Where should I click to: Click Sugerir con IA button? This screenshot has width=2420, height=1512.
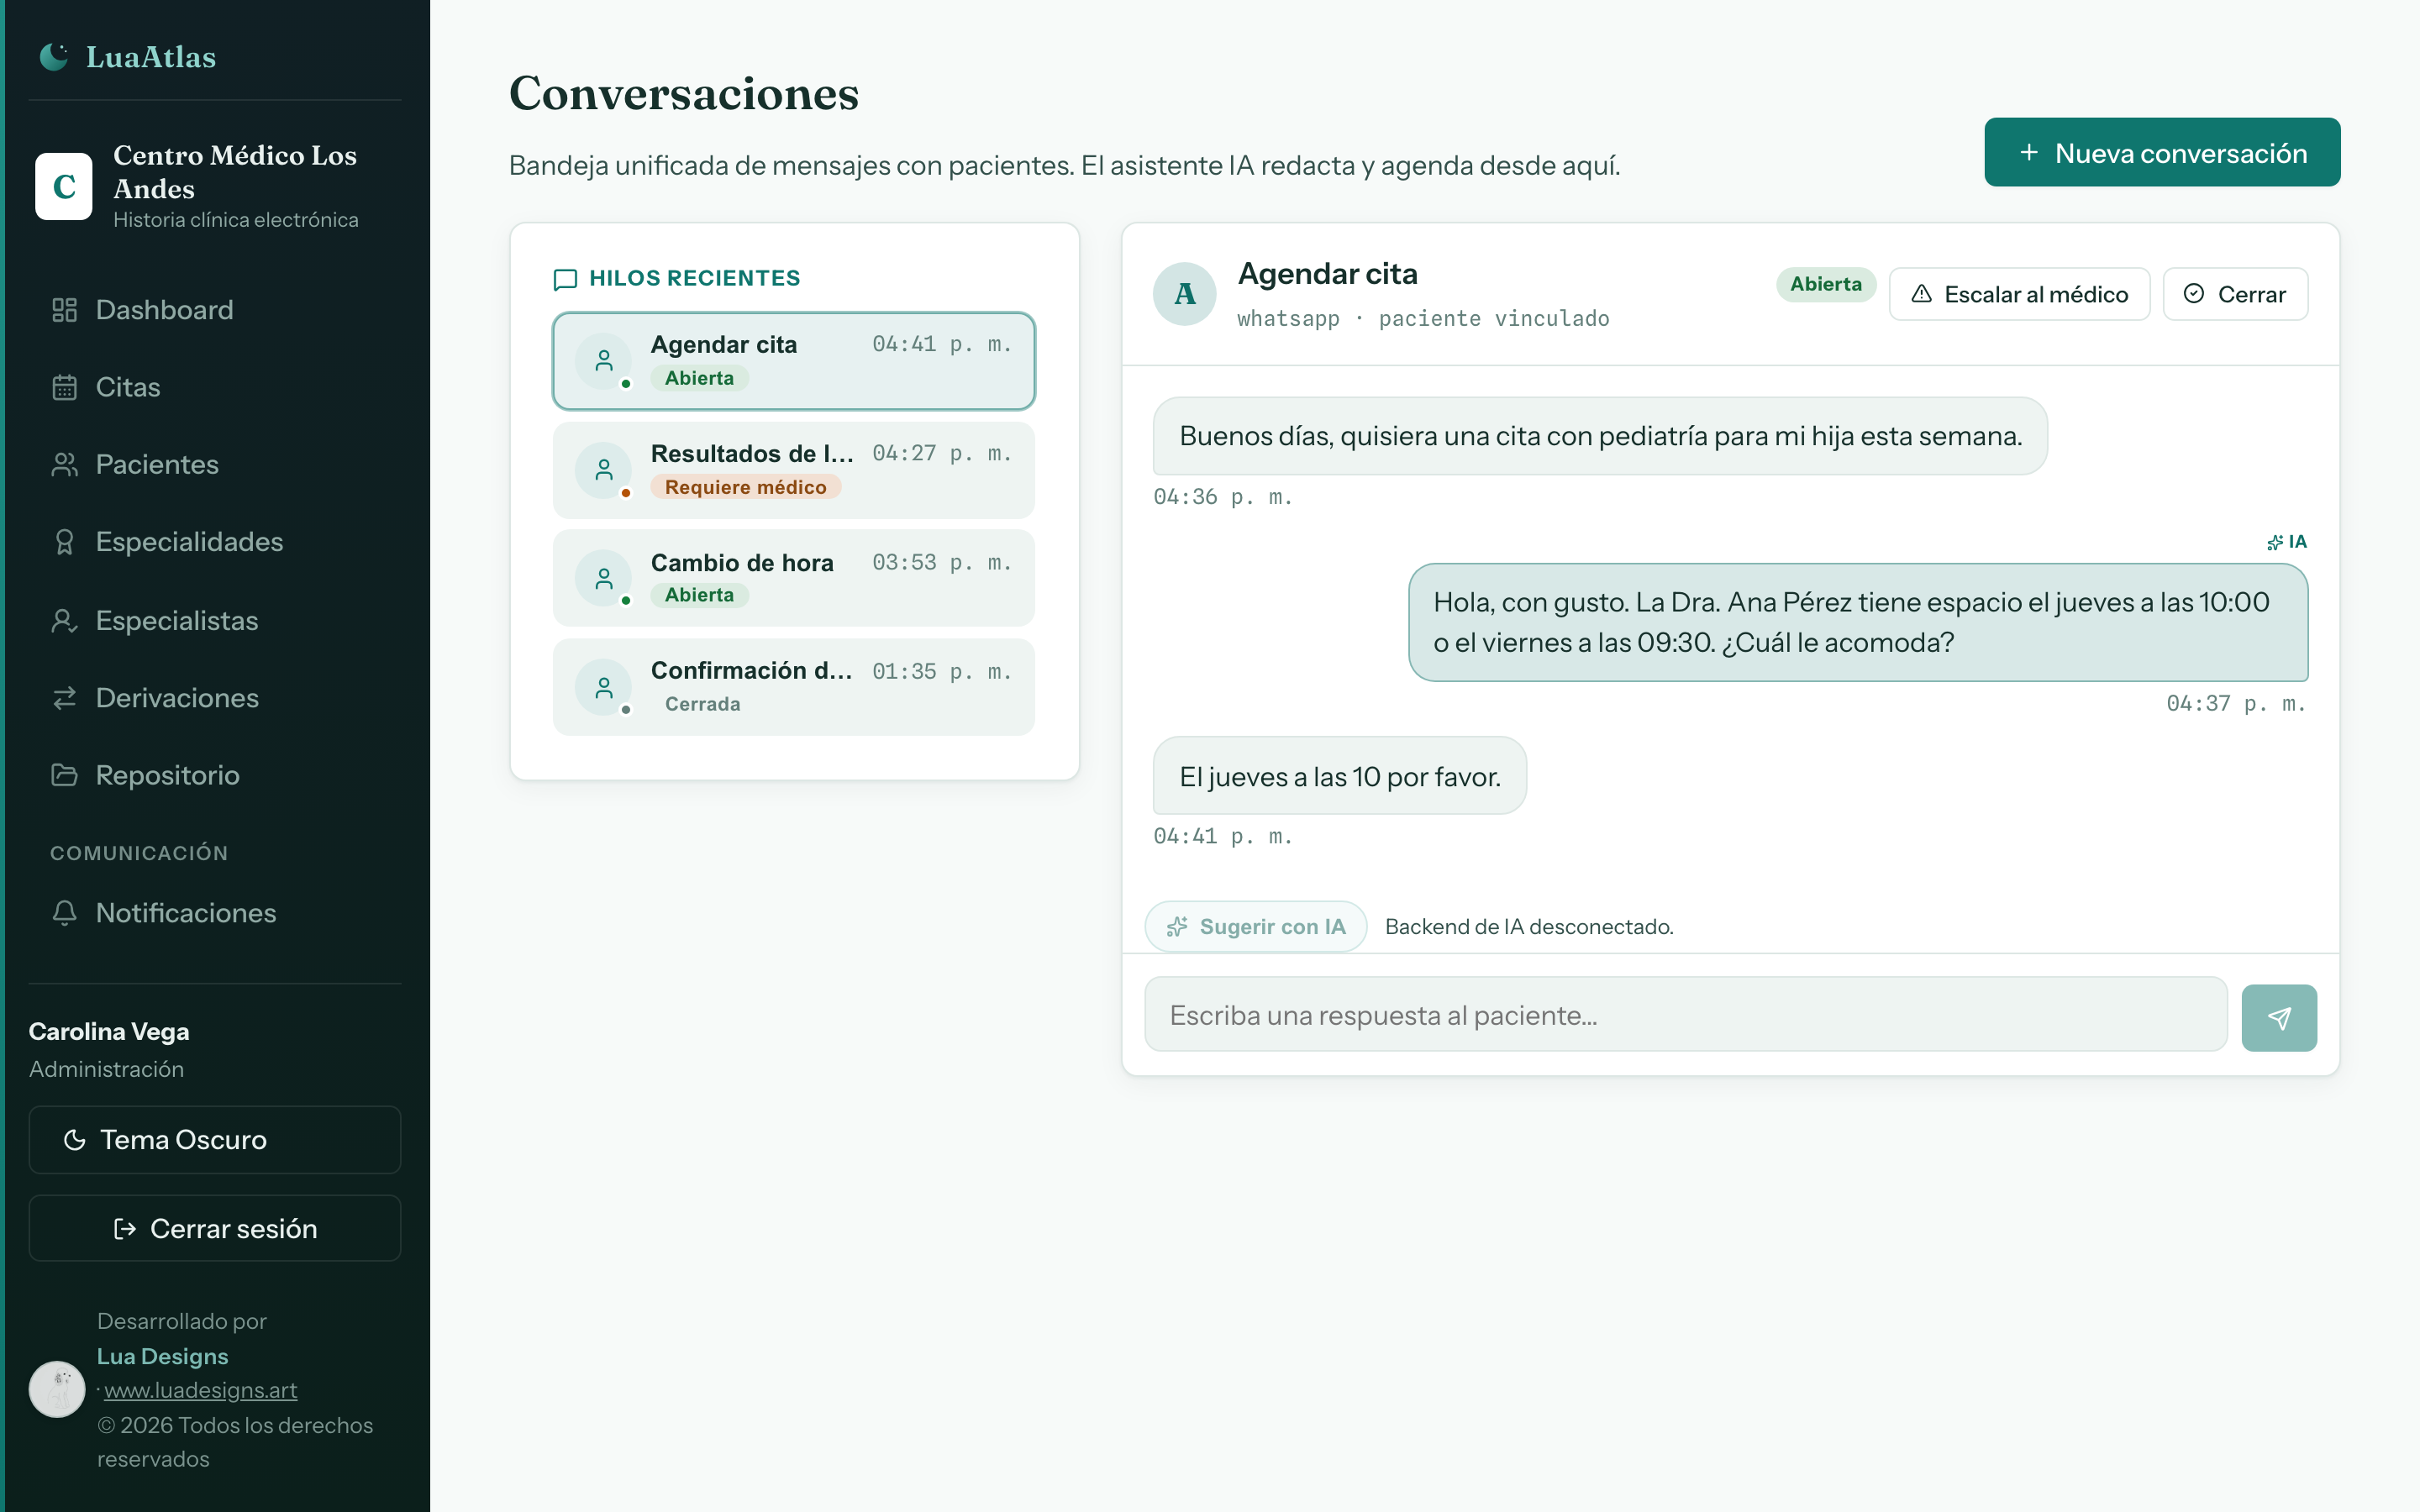(x=1256, y=927)
